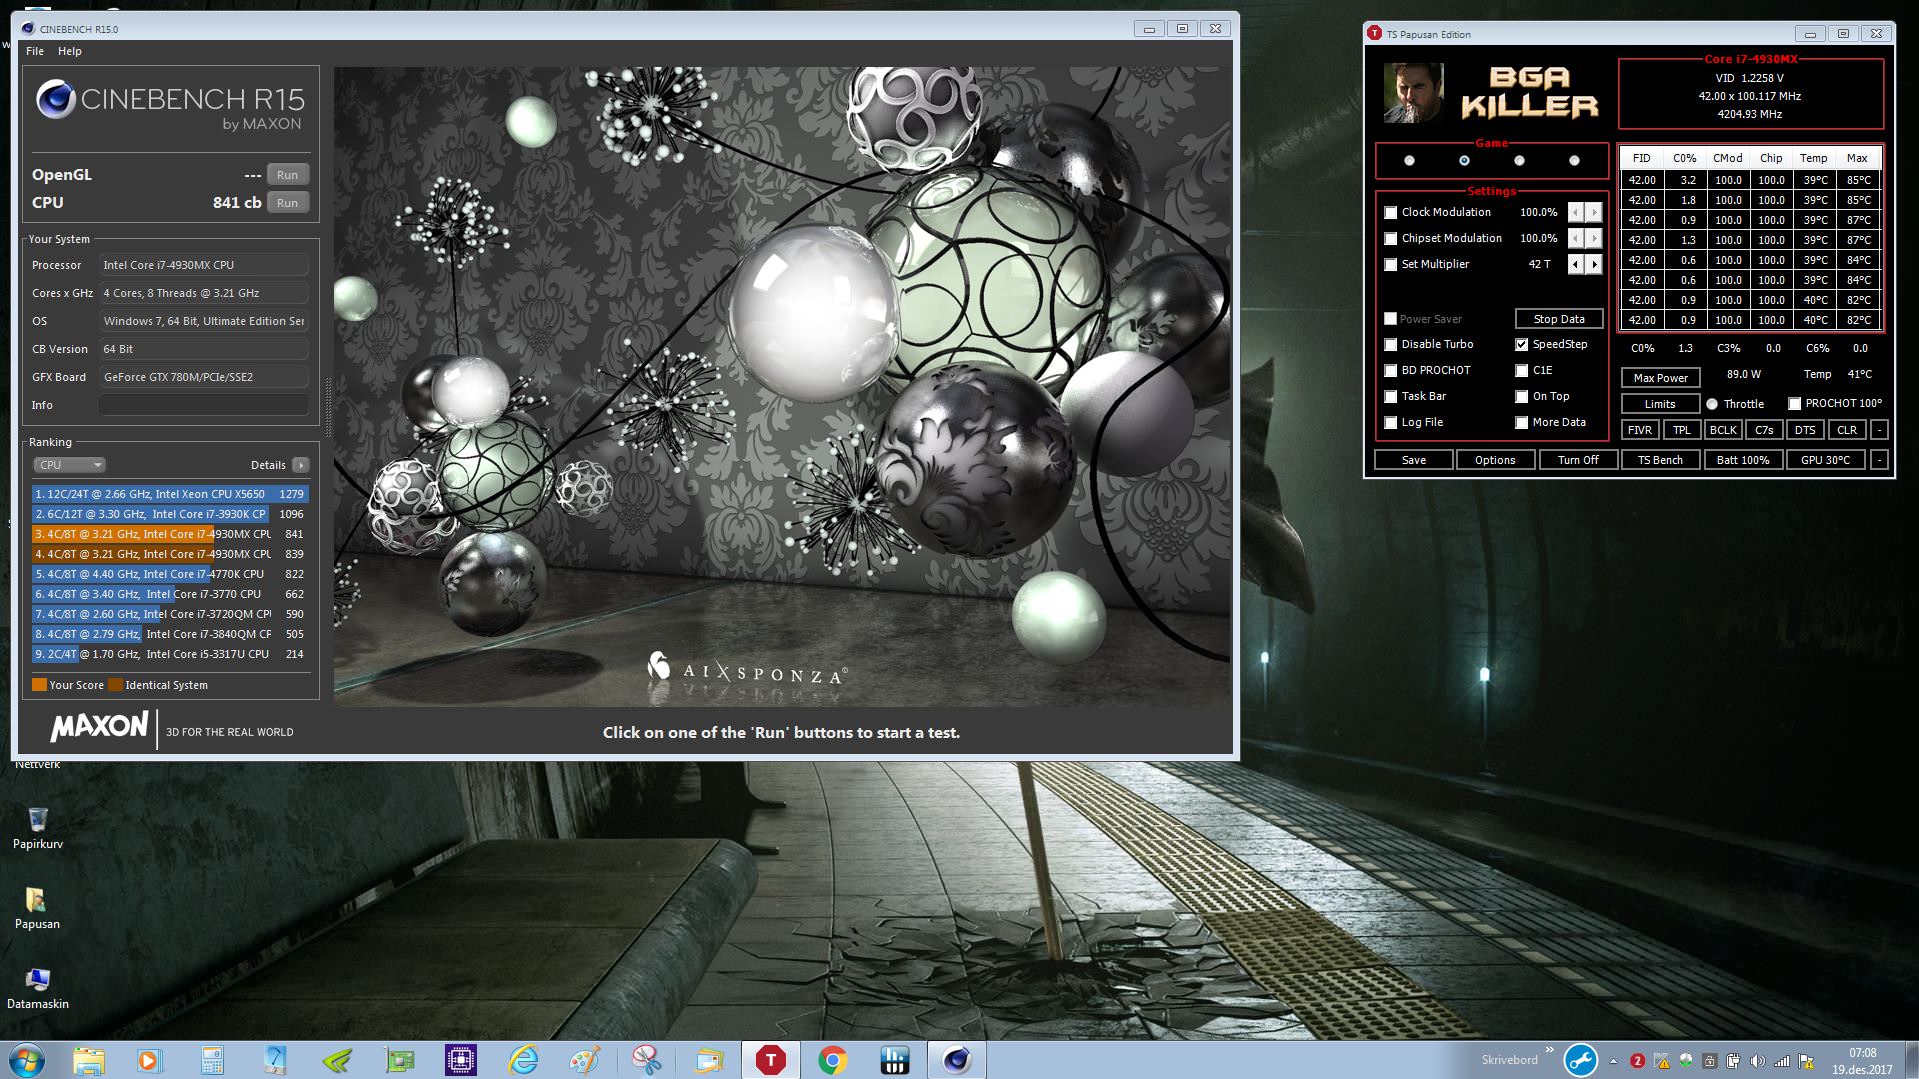Click the Info input field

click(x=203, y=405)
